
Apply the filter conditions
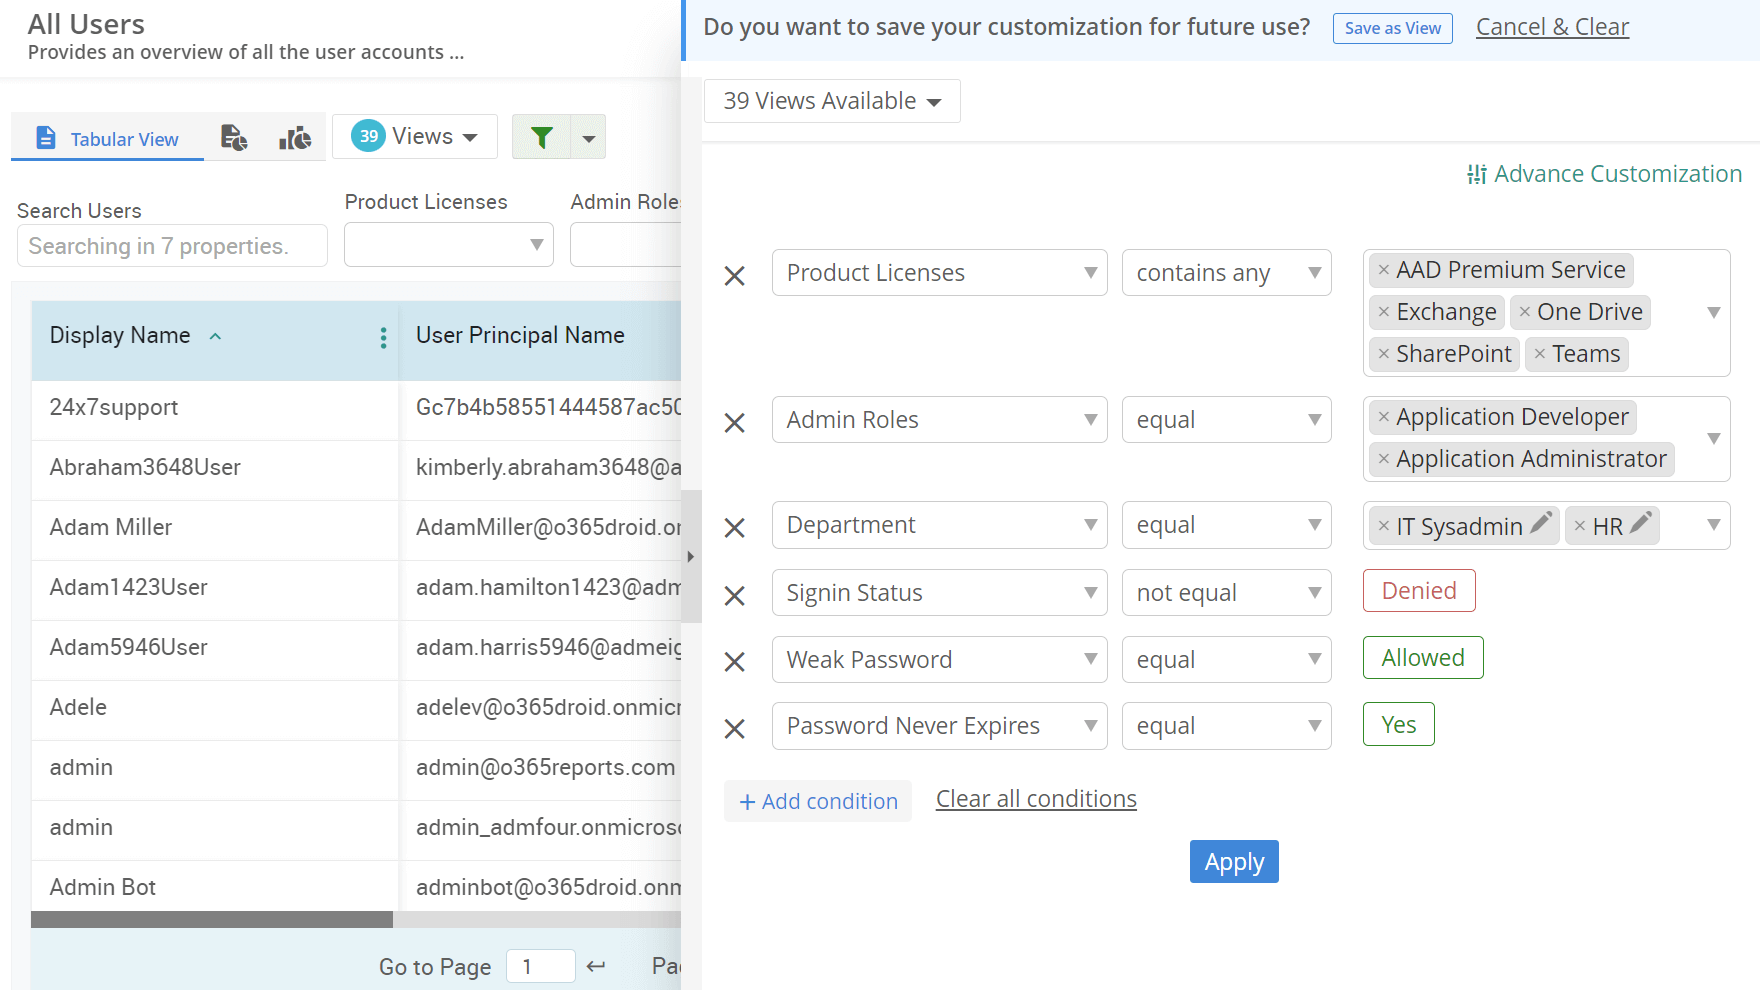pyautogui.click(x=1233, y=861)
